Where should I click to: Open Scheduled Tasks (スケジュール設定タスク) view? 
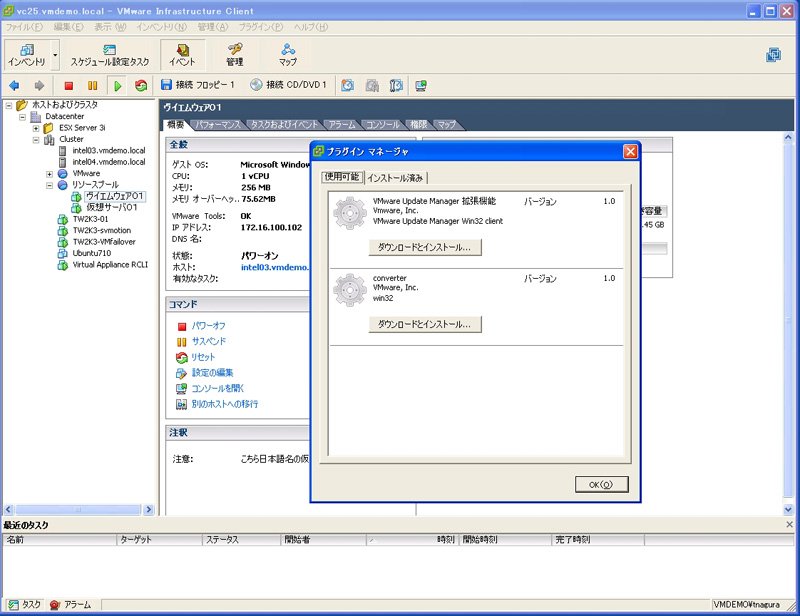pos(109,55)
